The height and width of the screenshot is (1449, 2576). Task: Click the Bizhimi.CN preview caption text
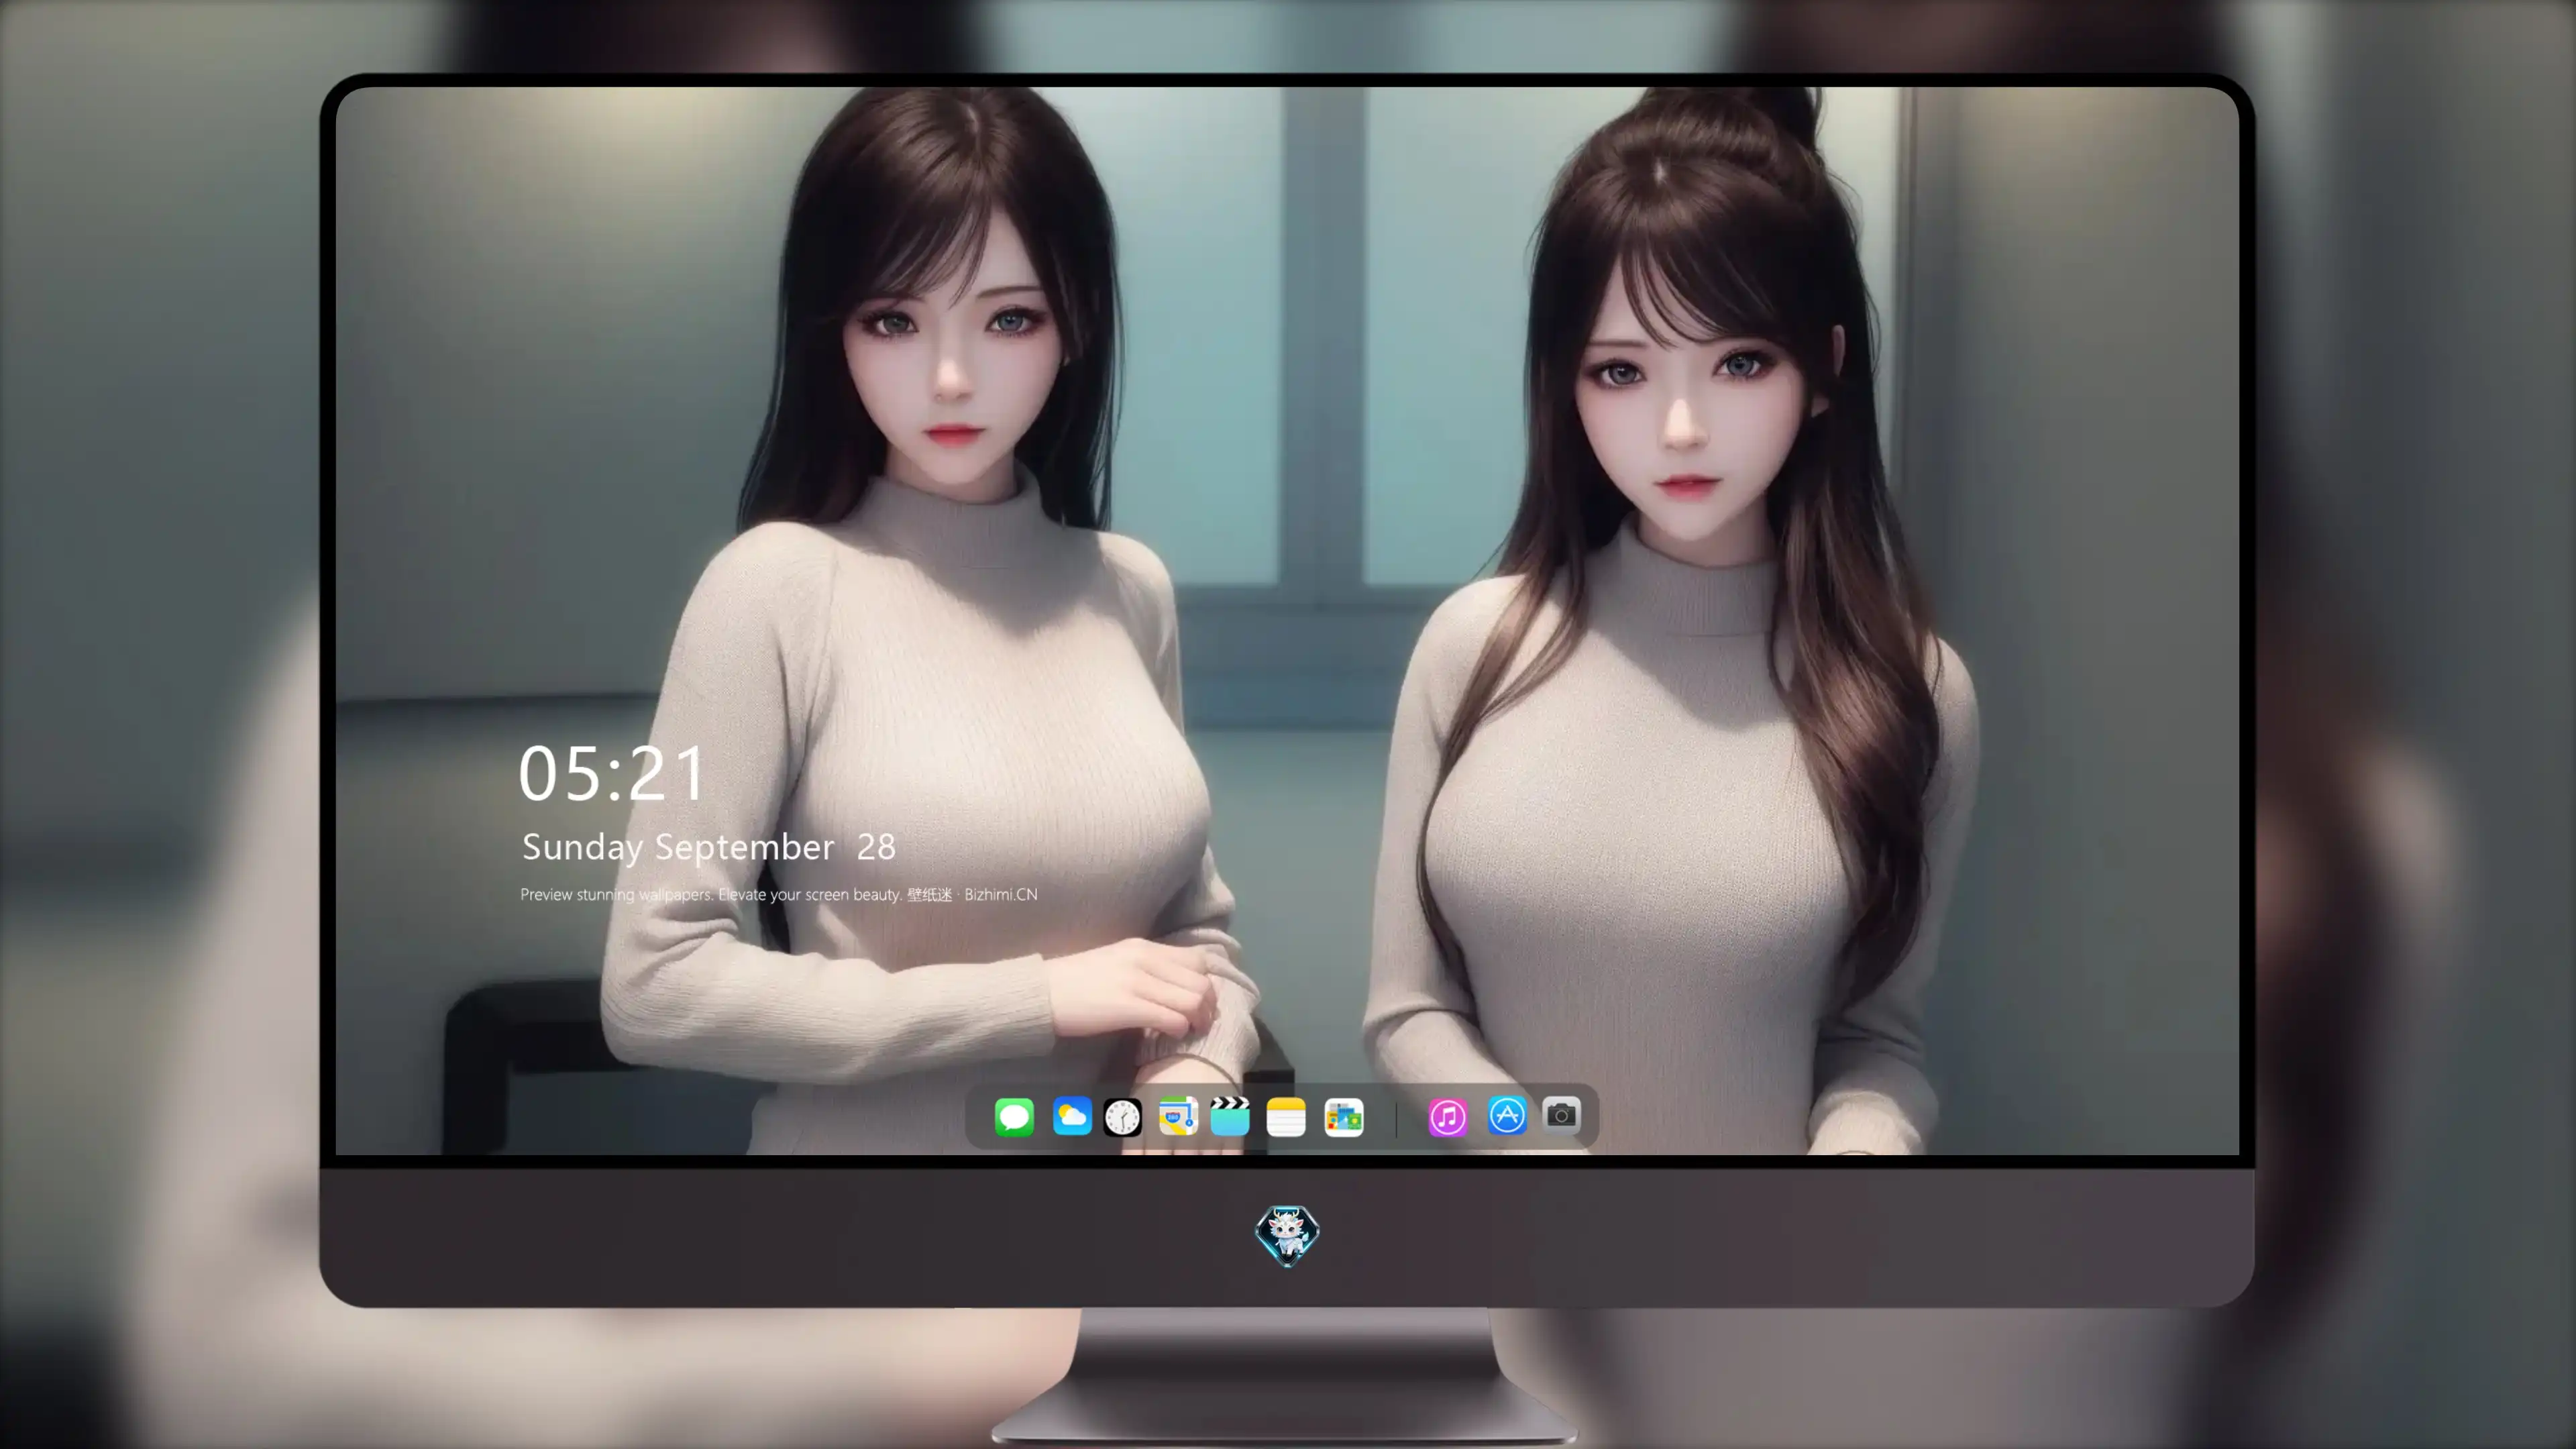[779, 894]
